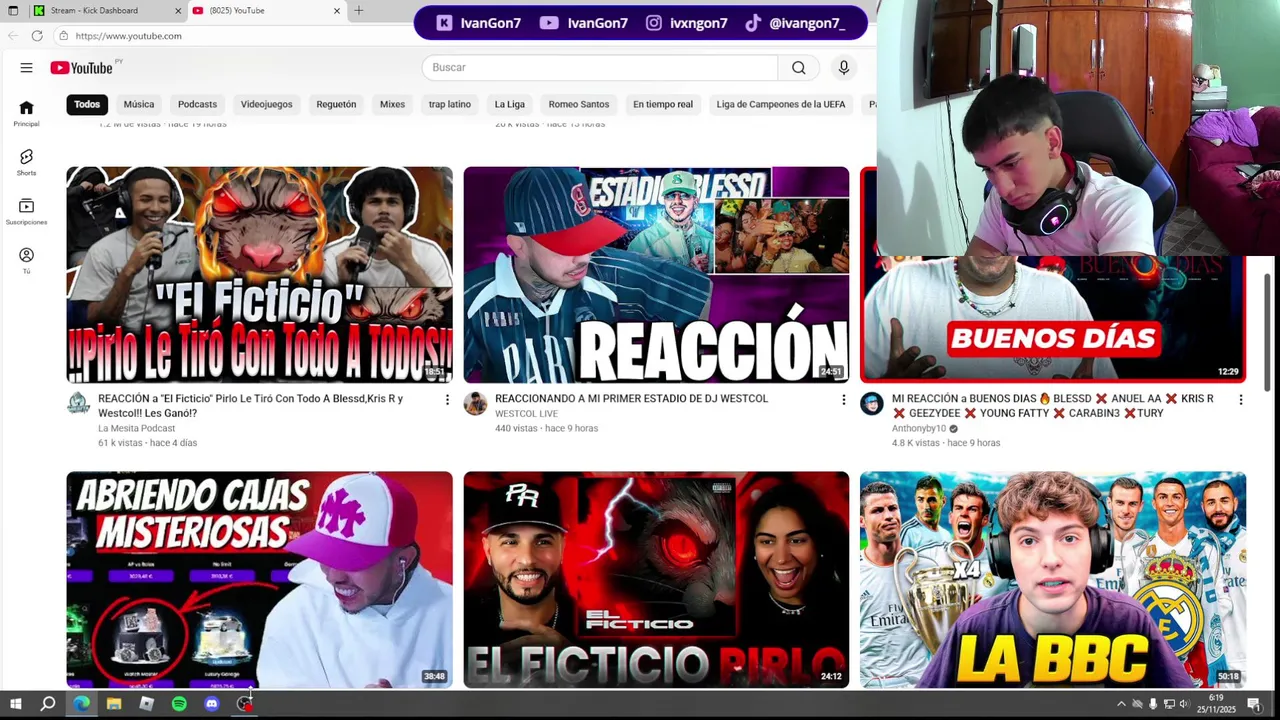Click the page vertical scrollbar thumb
The width and height of the screenshot is (1280, 720).
point(1268,332)
